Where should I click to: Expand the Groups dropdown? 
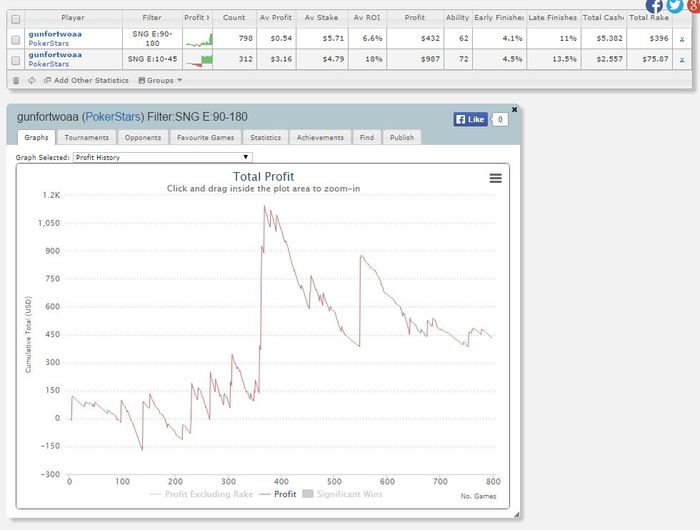coord(160,80)
